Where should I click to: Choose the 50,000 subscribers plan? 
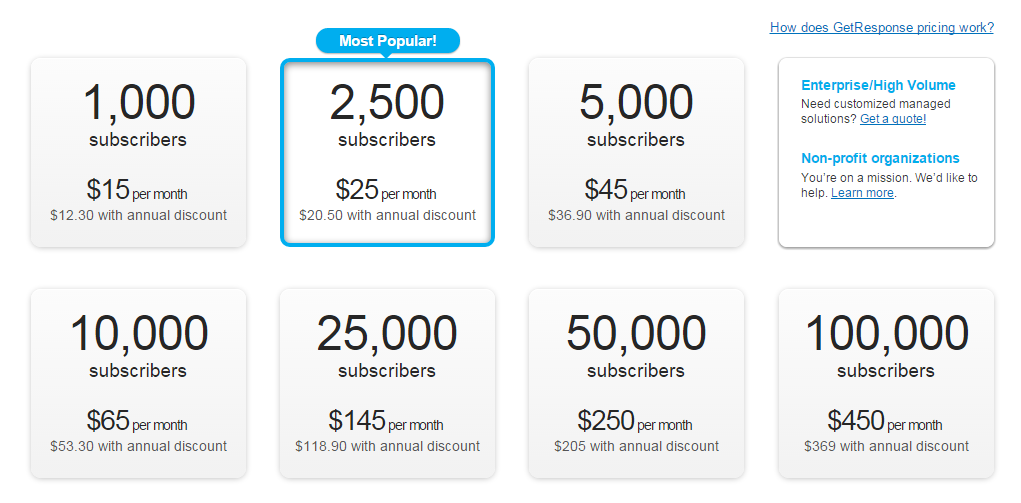coord(636,383)
